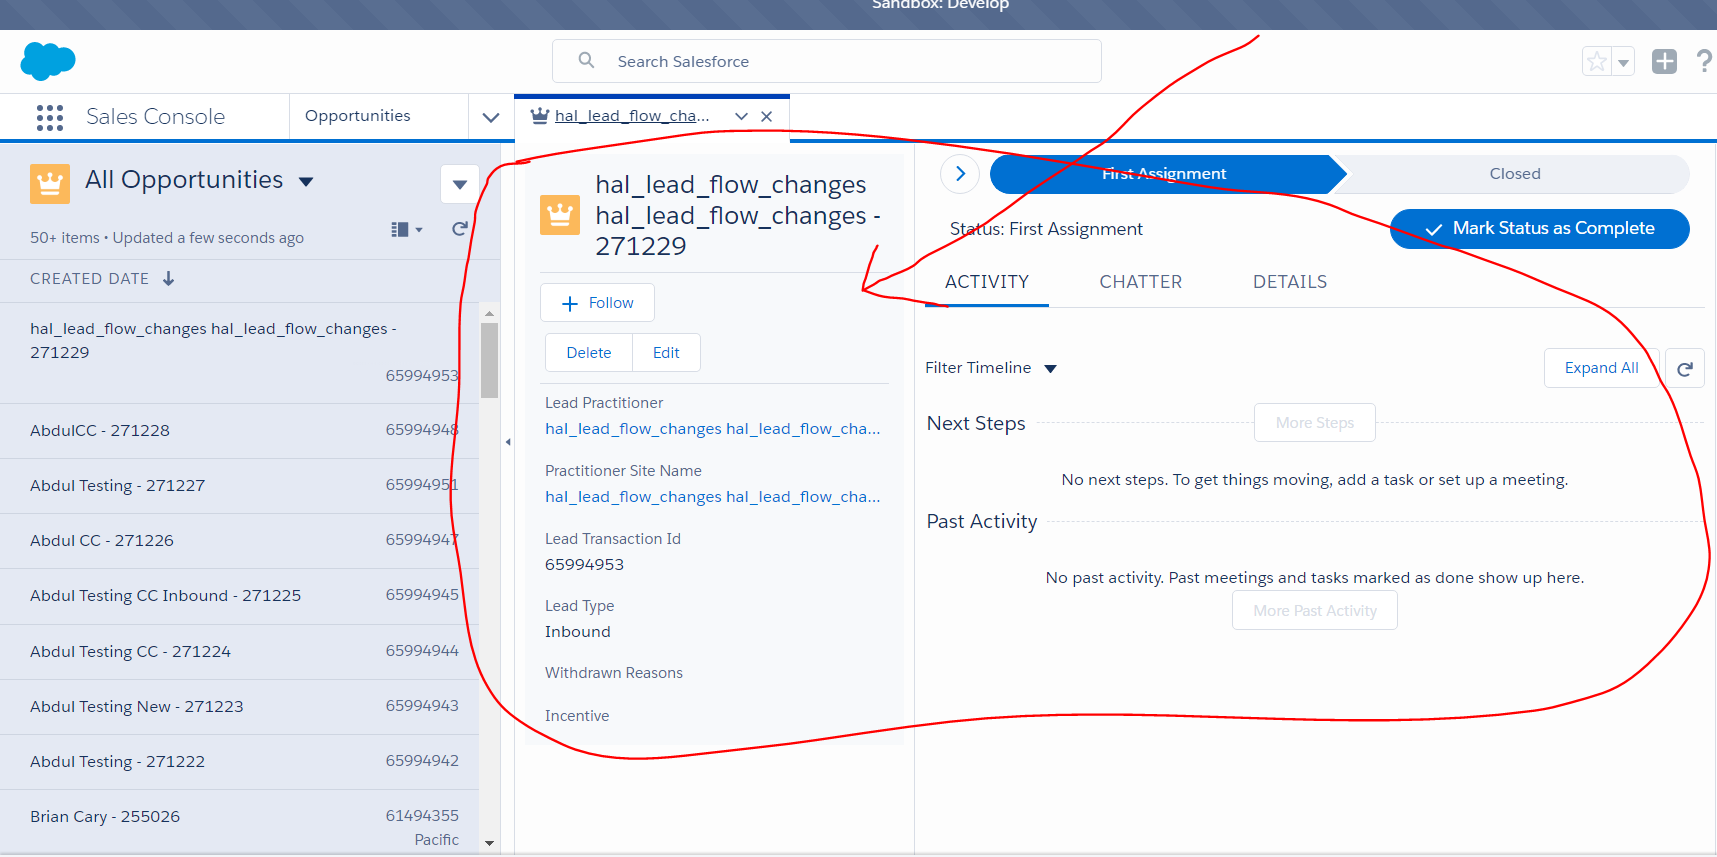This screenshot has width=1717, height=857.
Task: Close the hal_lead_flow_cha... workspace tab
Action: point(767,116)
